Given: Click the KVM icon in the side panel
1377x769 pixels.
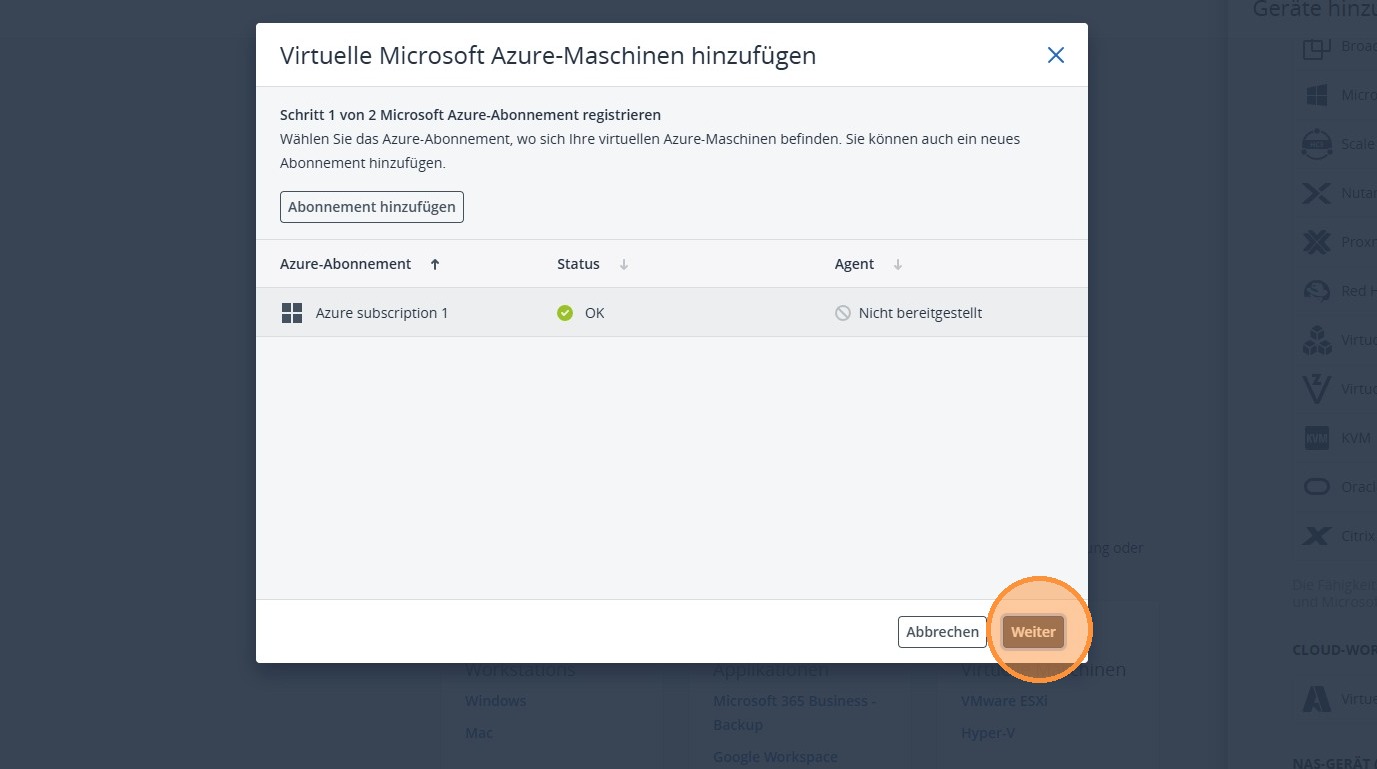Looking at the screenshot, I should tap(1317, 438).
